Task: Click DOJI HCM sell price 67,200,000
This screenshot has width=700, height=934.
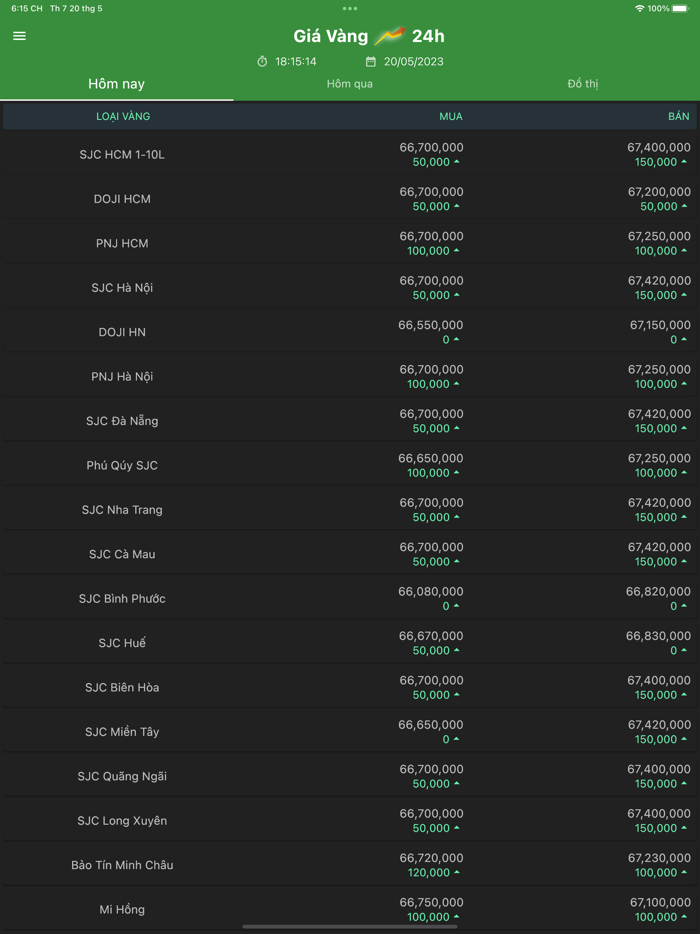Action: 659,192
